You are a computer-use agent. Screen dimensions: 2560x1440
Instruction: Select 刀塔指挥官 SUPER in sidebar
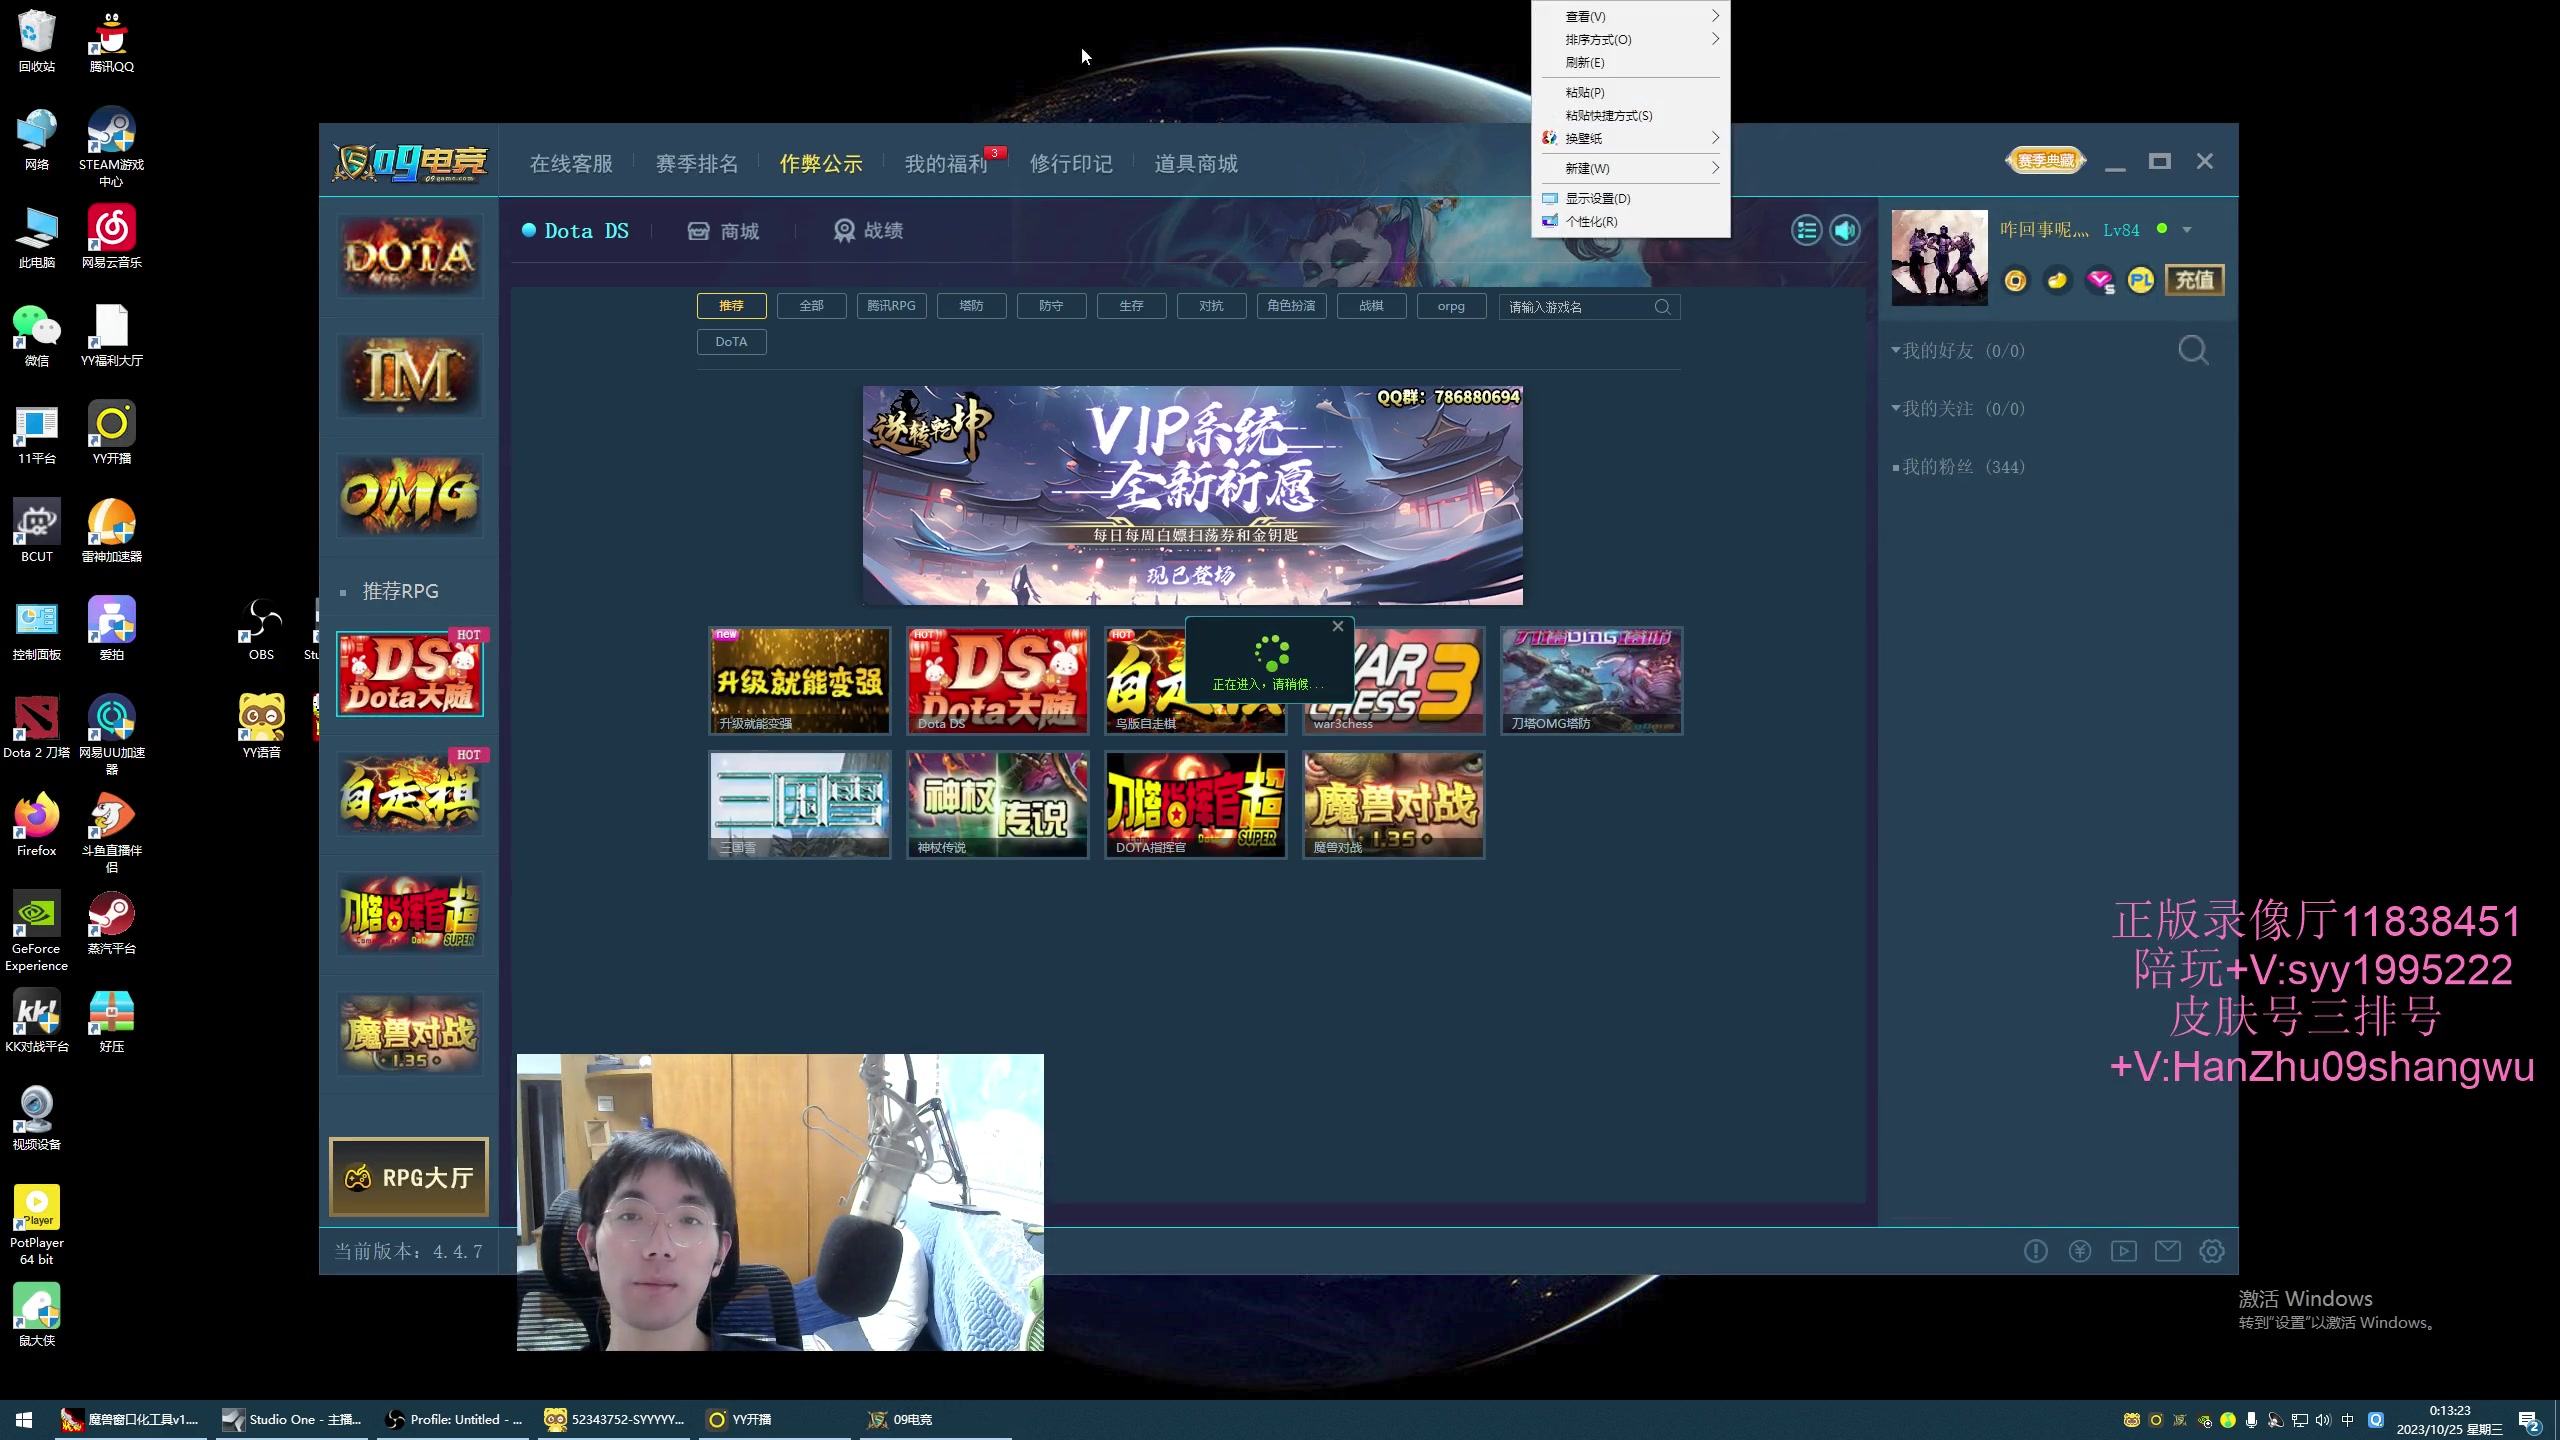[409, 914]
